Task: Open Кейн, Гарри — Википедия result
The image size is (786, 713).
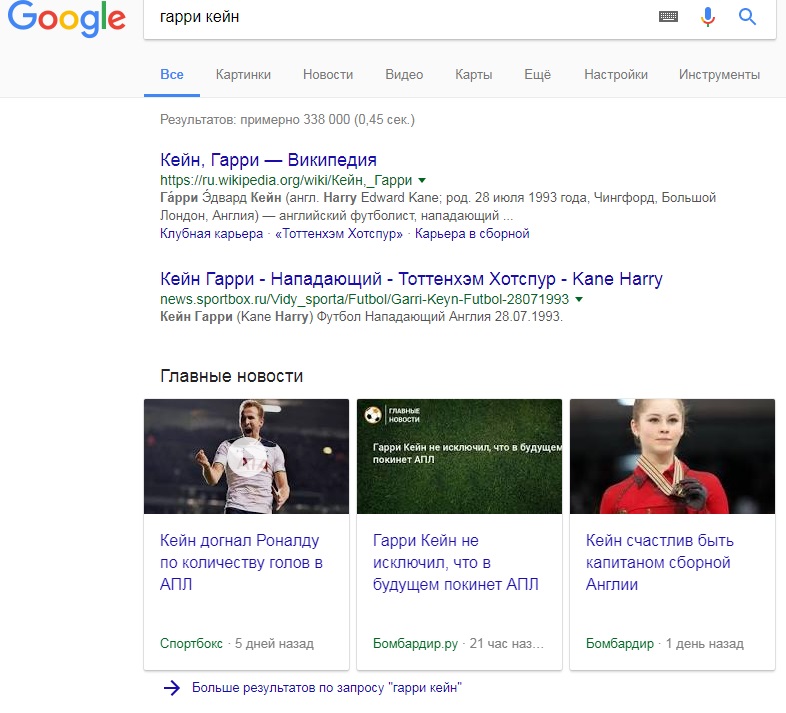Action: click(x=268, y=160)
